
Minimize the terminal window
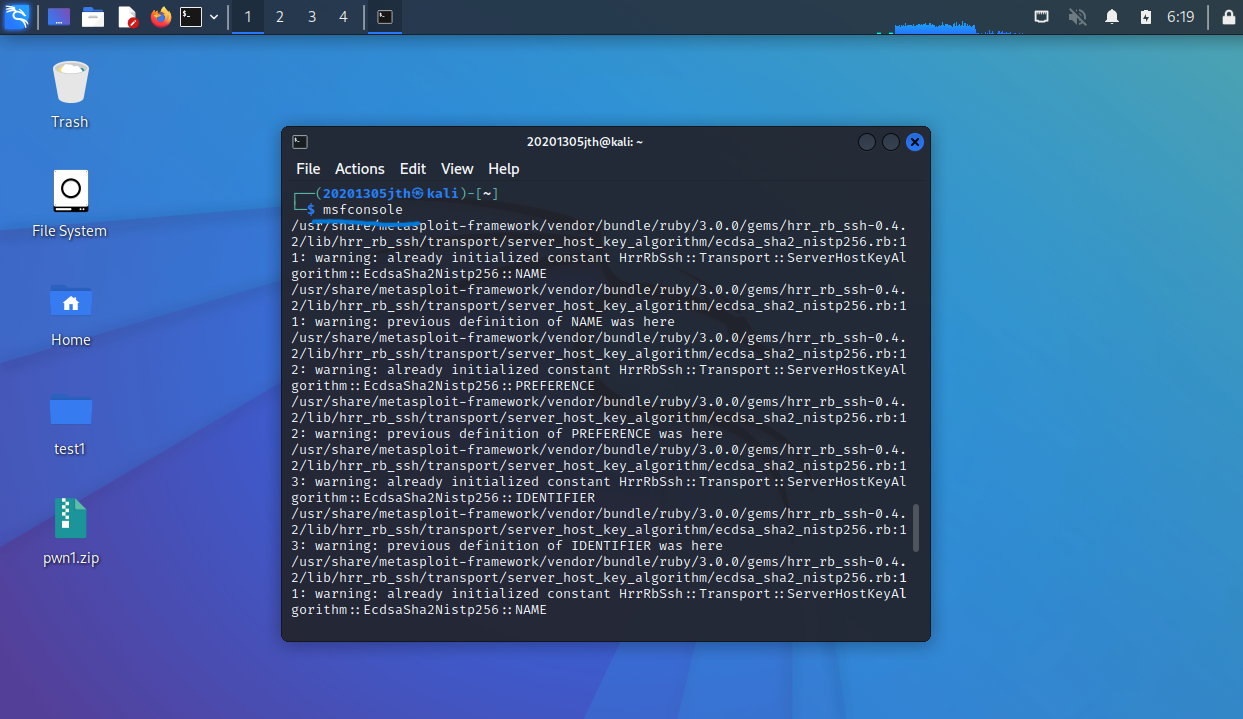point(867,142)
